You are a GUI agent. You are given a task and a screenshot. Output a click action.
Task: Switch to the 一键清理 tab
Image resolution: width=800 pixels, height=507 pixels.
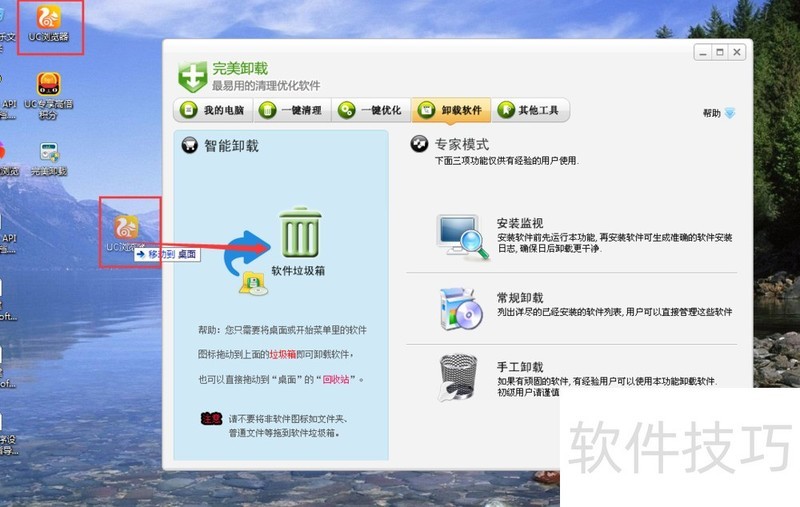point(291,110)
